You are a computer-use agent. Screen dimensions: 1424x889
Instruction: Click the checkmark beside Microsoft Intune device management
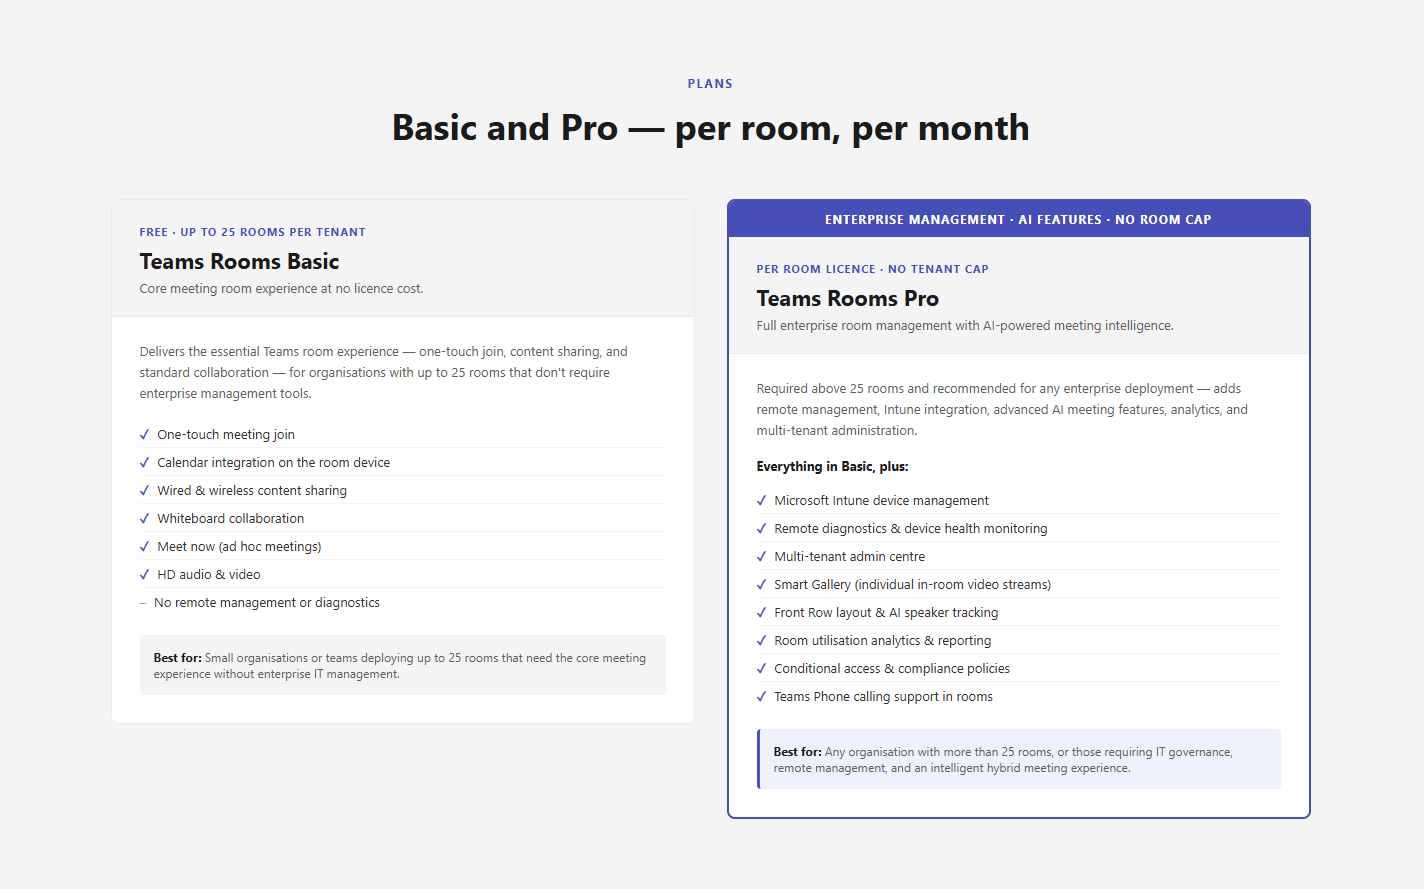coord(762,501)
